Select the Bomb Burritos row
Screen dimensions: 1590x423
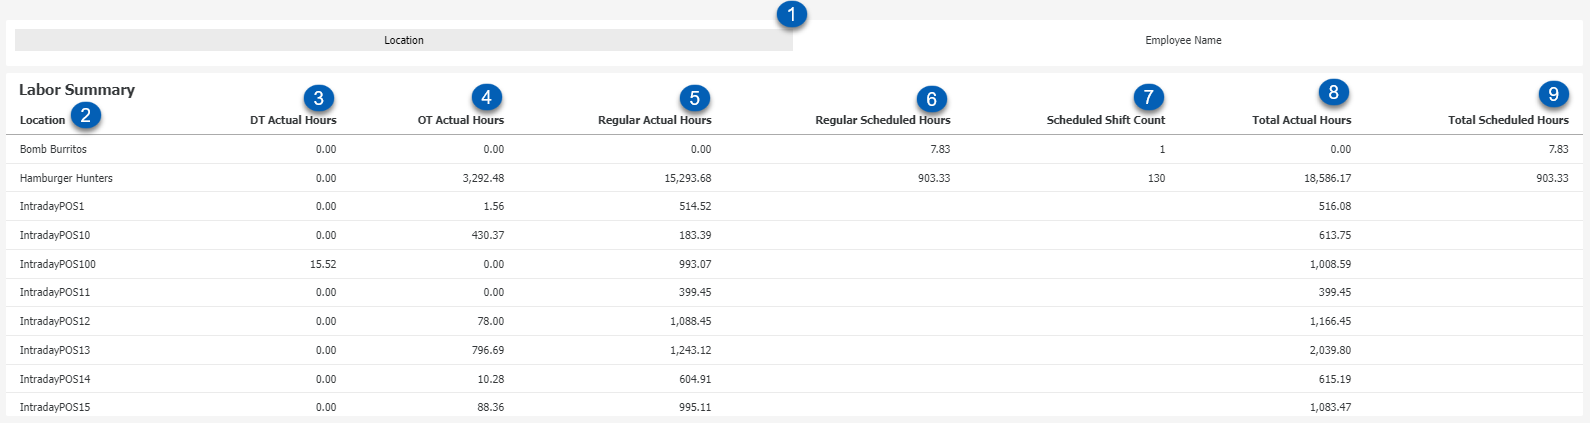click(795, 149)
